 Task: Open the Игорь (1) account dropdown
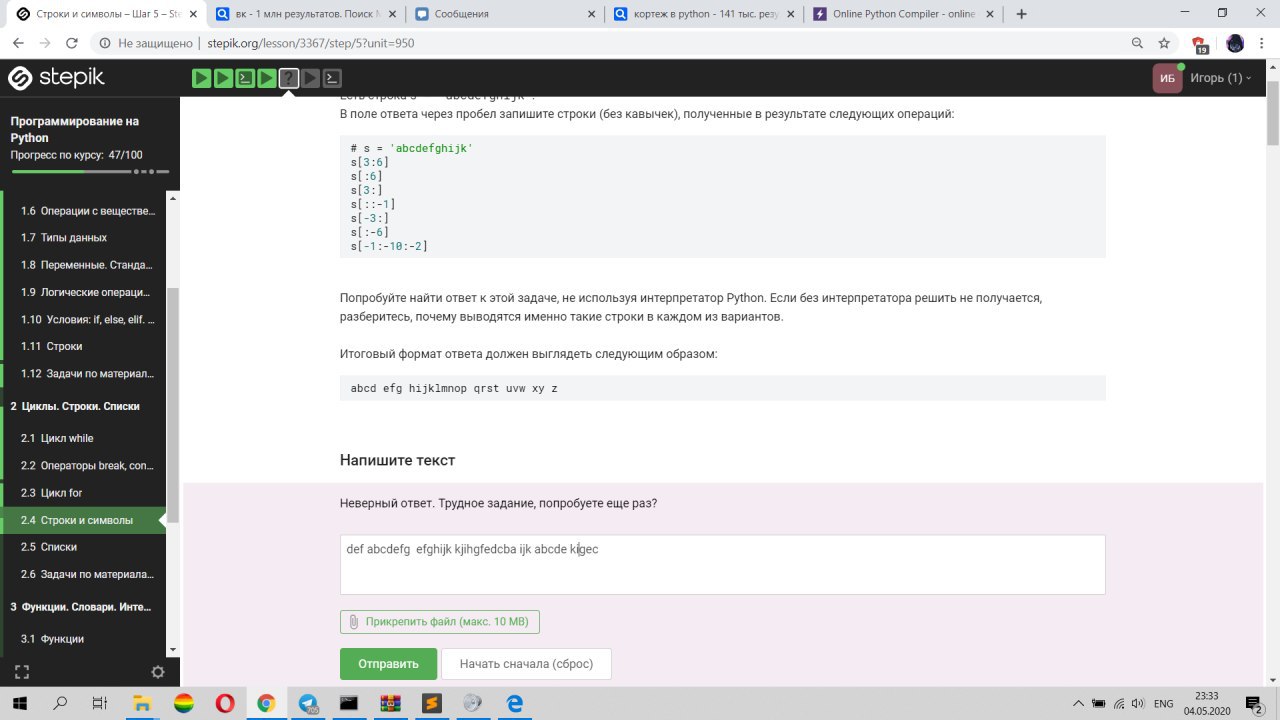pos(1220,78)
